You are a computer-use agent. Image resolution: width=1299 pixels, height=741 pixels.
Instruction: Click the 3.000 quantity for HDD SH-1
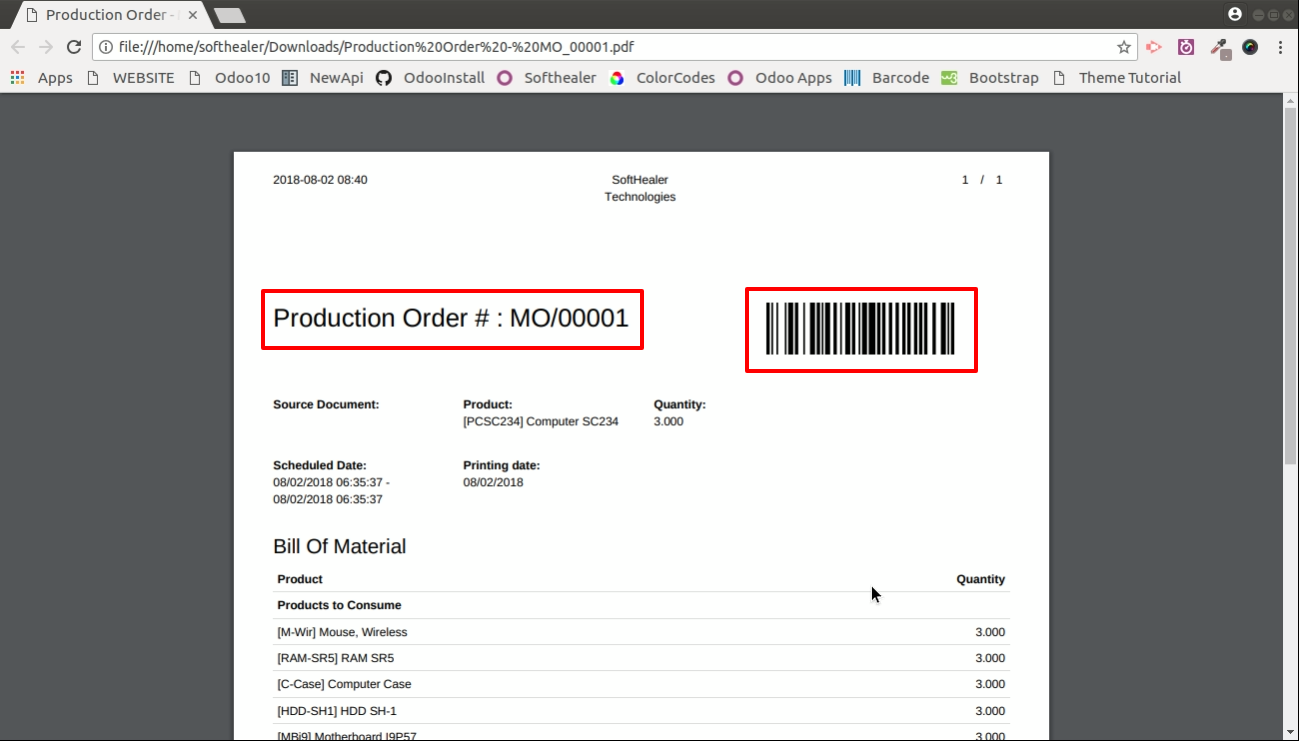[x=990, y=711]
